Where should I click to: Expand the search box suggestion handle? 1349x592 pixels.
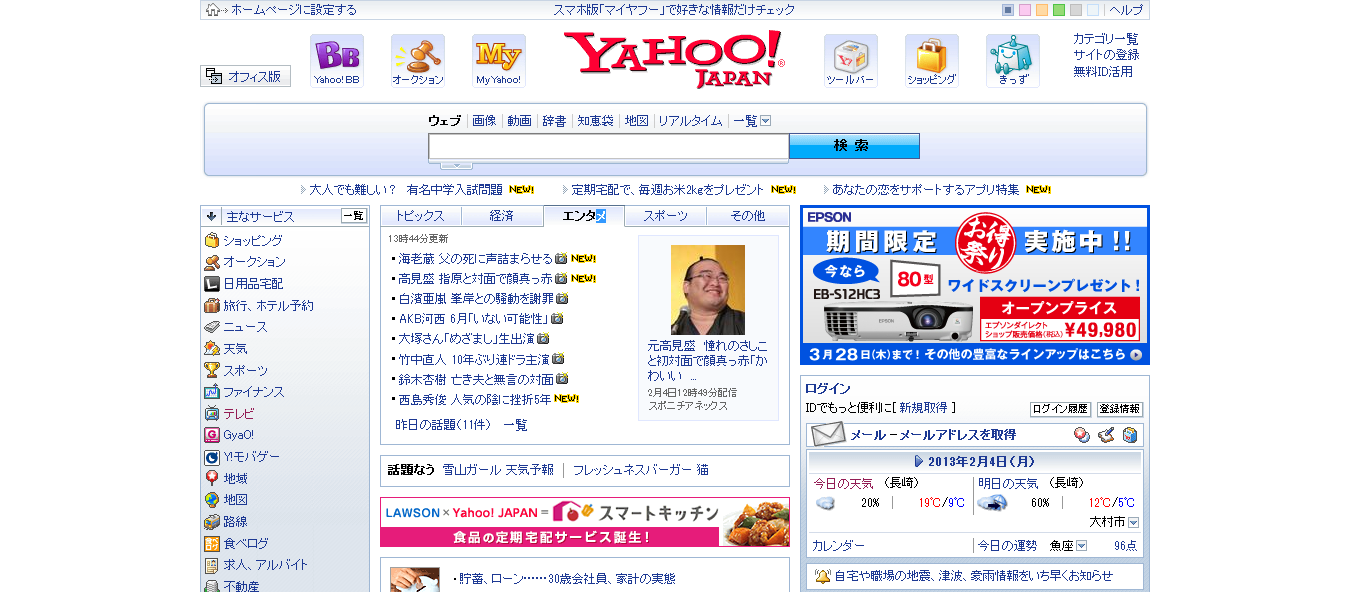[x=455, y=165]
